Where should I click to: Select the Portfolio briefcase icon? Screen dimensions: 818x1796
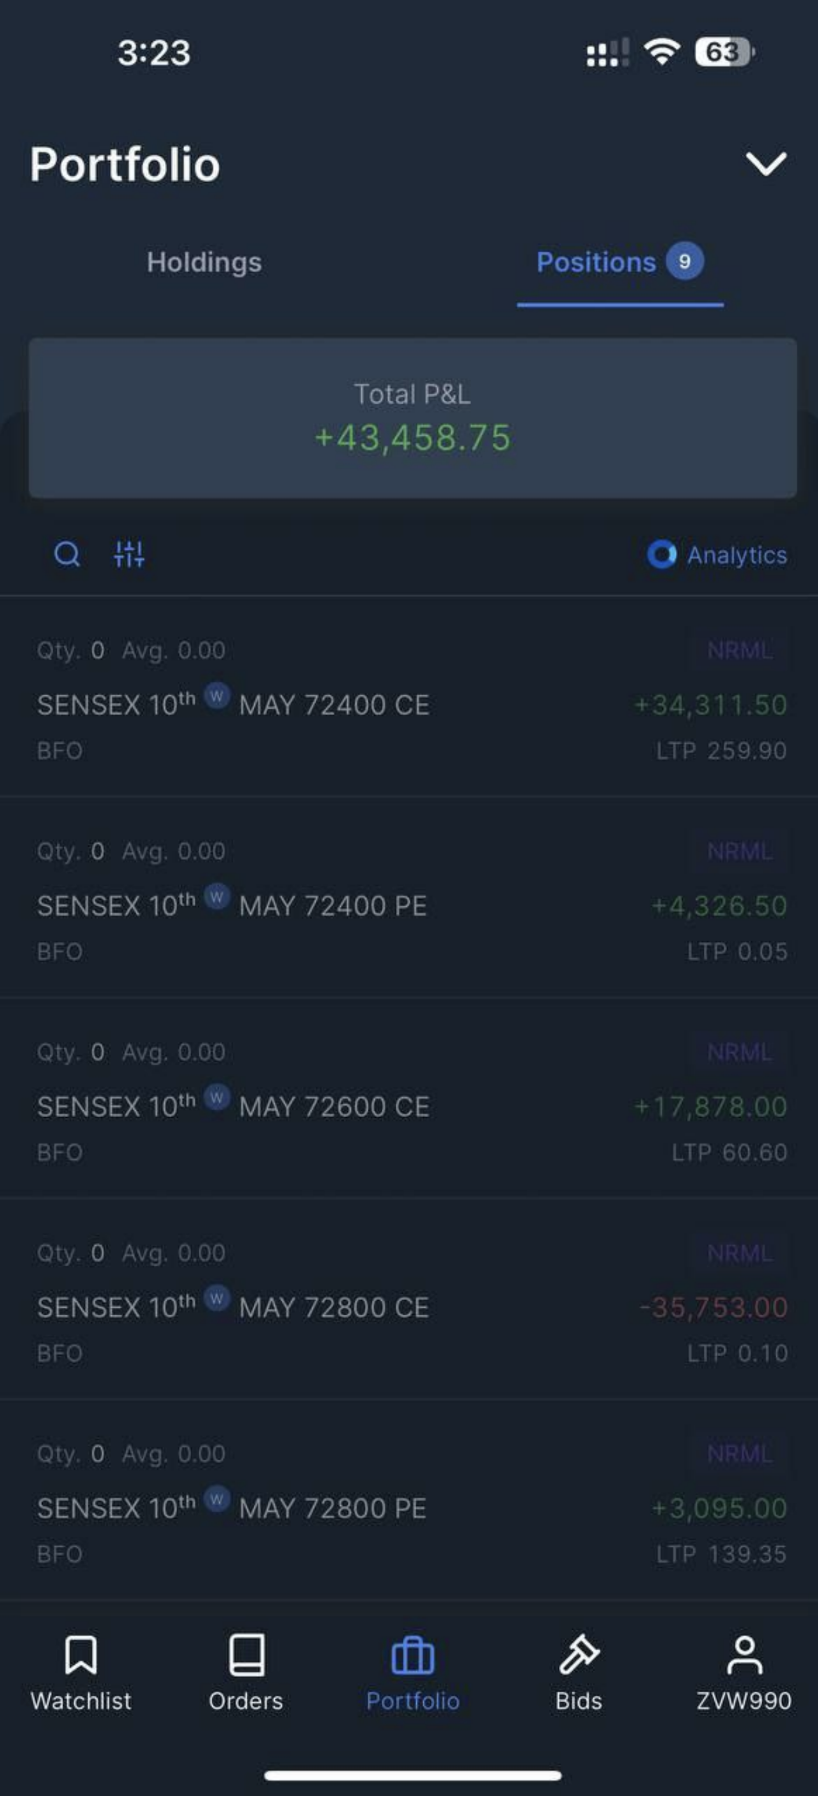click(413, 1656)
